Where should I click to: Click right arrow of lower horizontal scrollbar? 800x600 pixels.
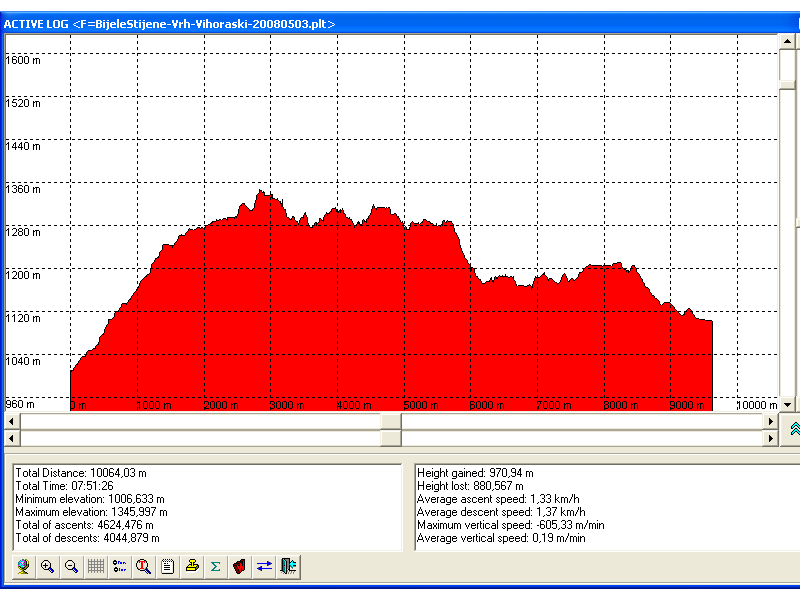[x=770, y=438]
